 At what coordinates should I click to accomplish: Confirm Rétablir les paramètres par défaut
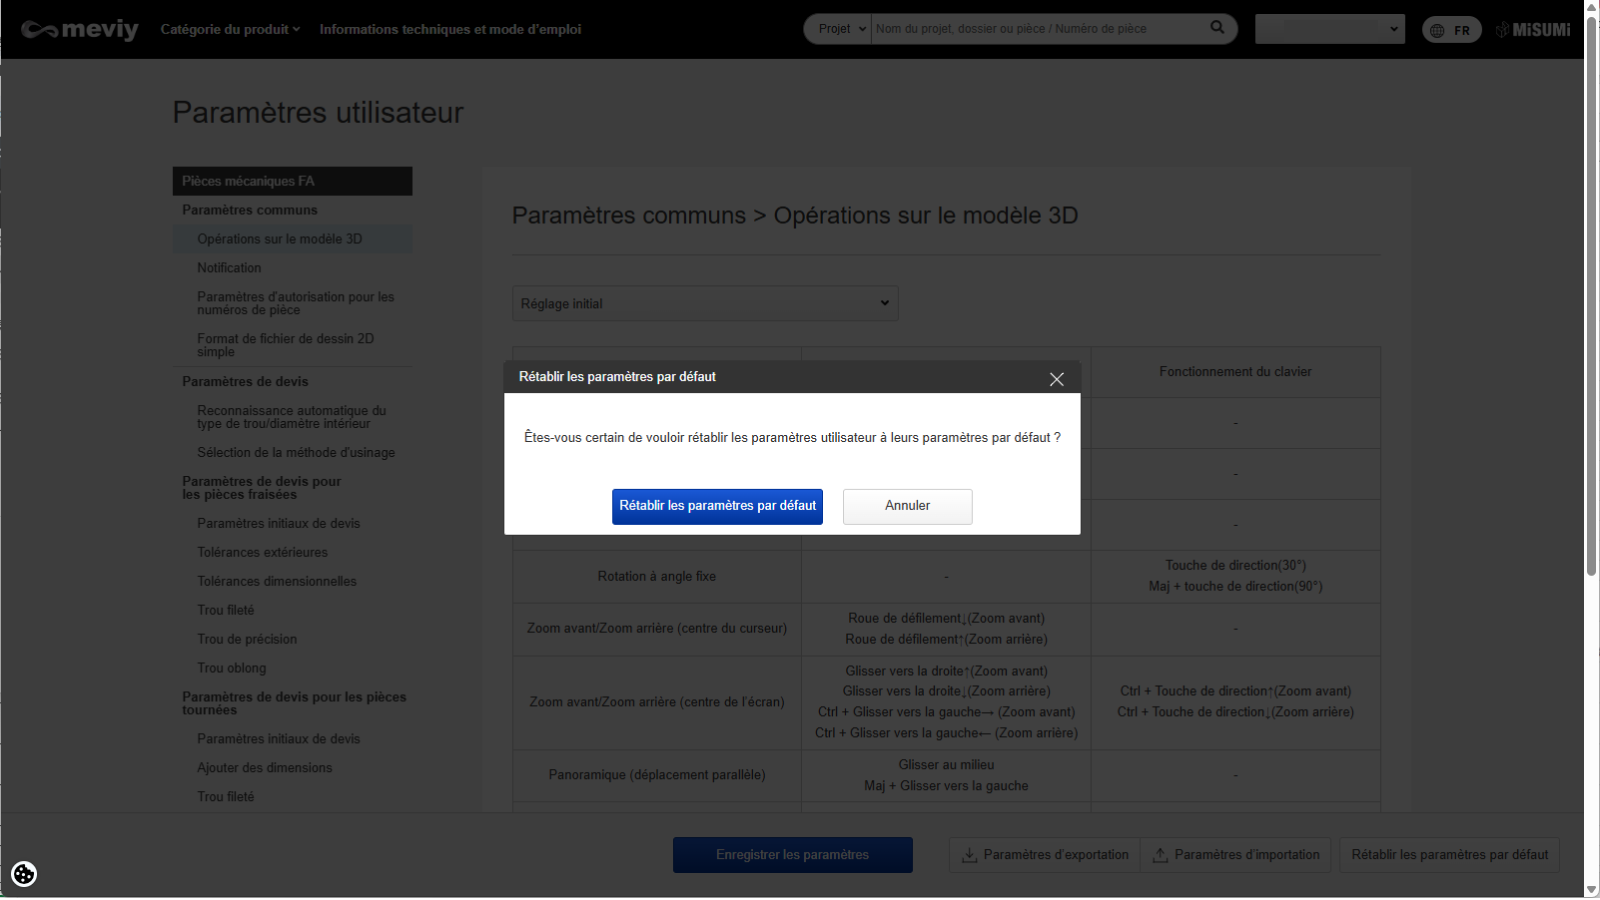pos(717,506)
